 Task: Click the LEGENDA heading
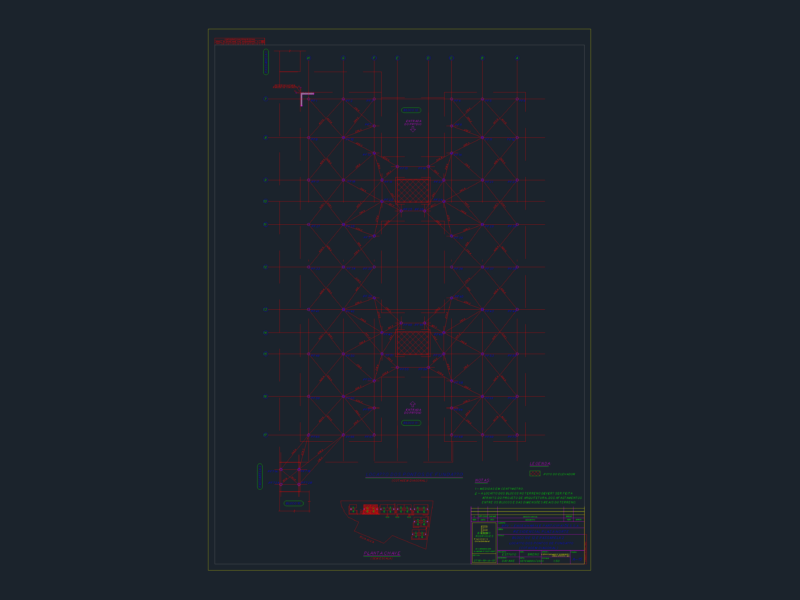click(x=540, y=464)
